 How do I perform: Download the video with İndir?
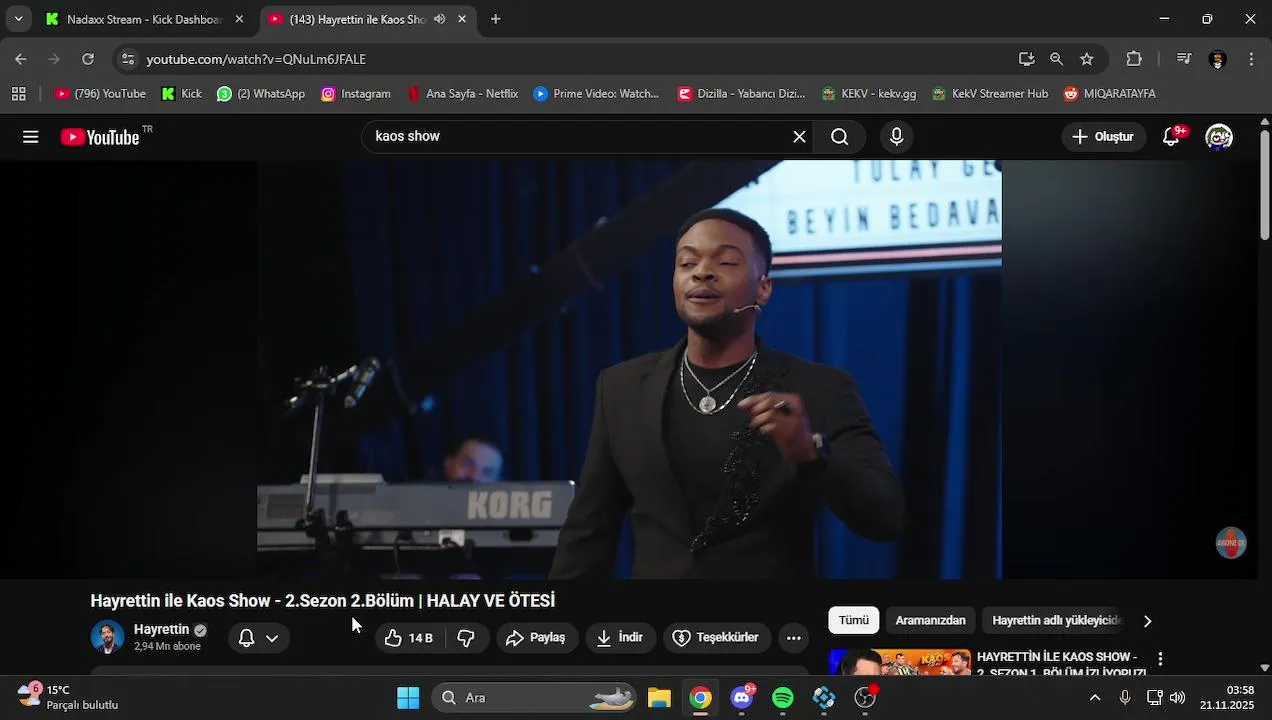[x=620, y=638]
